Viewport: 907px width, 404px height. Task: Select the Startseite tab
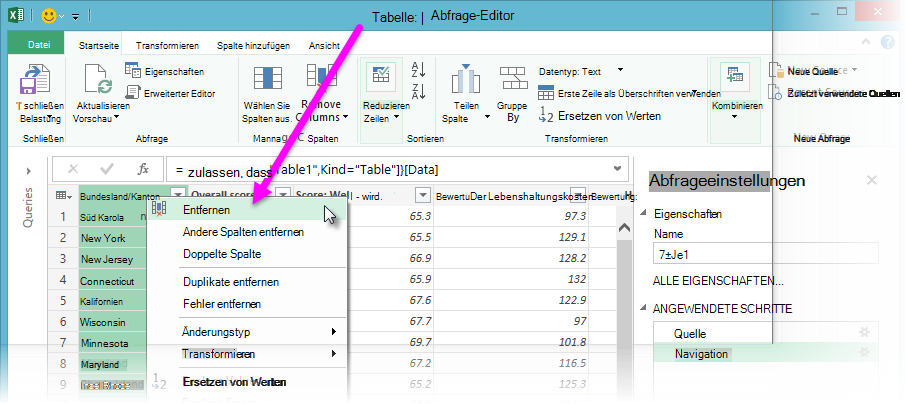pos(99,45)
